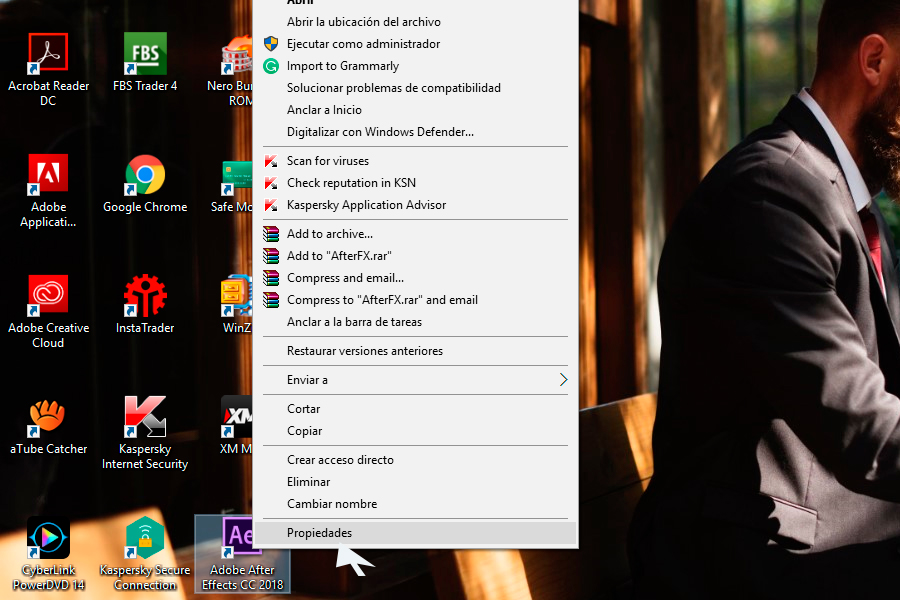This screenshot has width=900, height=600.
Task: Choose Ejecutar como administrador
Action: [x=345, y=43]
